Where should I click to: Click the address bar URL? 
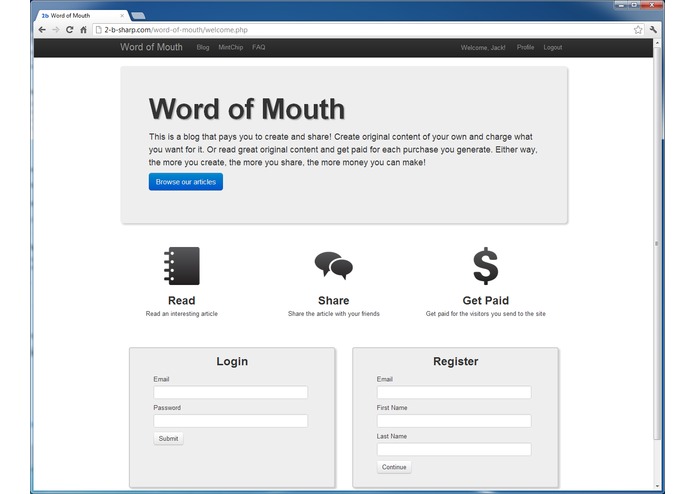coord(176,30)
